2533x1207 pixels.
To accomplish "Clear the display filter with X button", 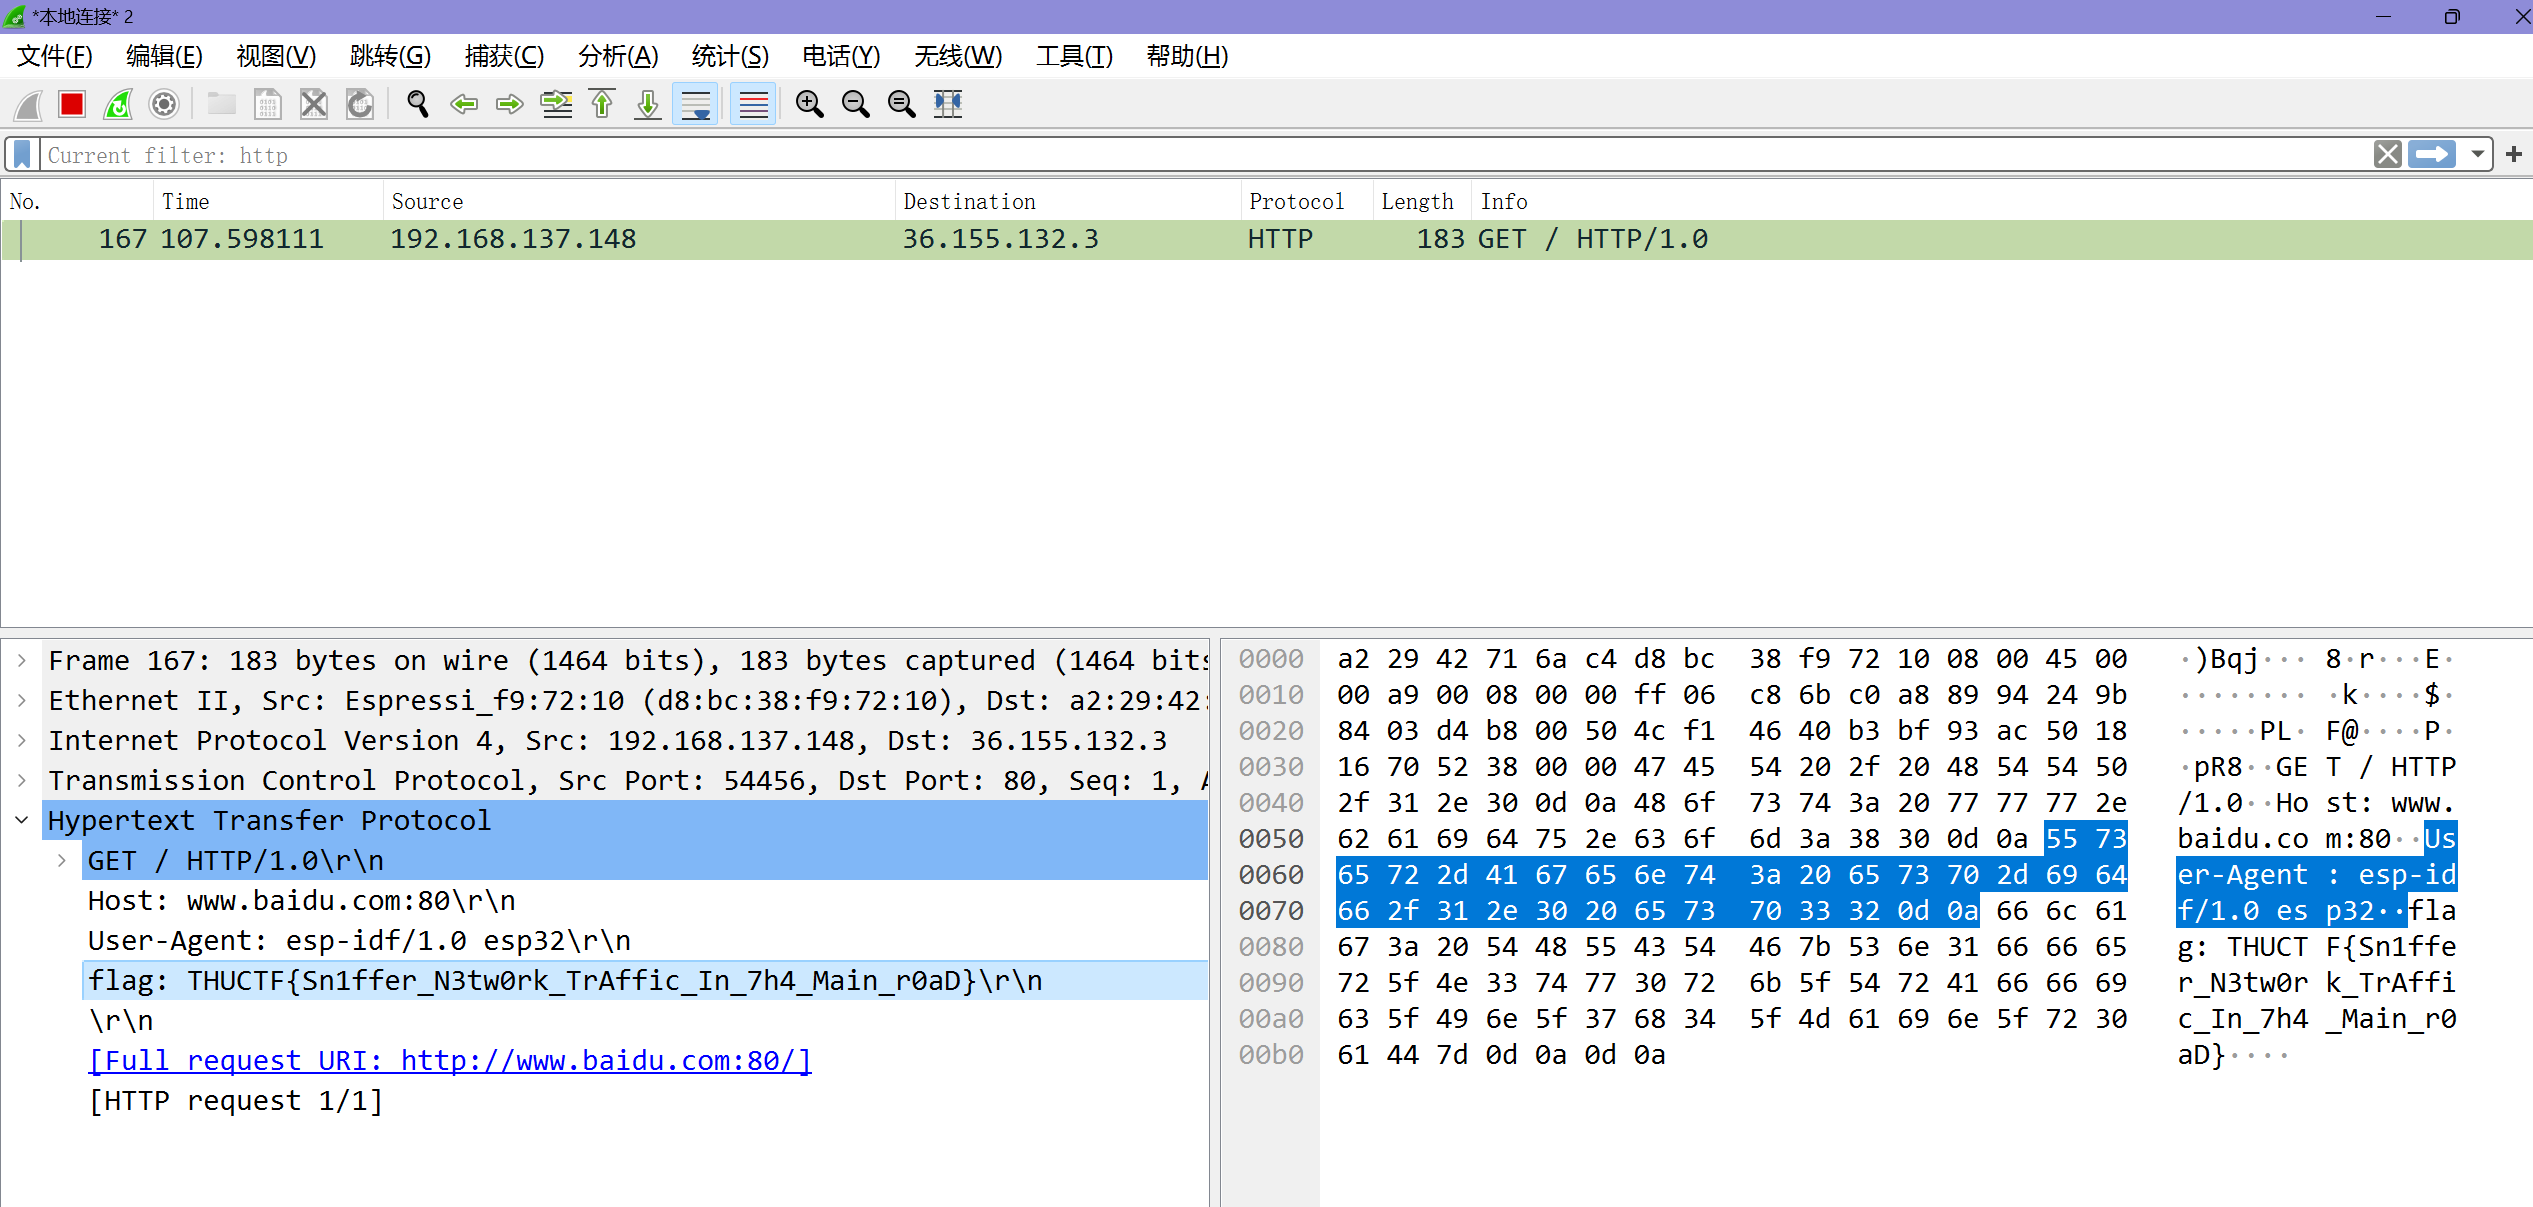I will point(2388,155).
